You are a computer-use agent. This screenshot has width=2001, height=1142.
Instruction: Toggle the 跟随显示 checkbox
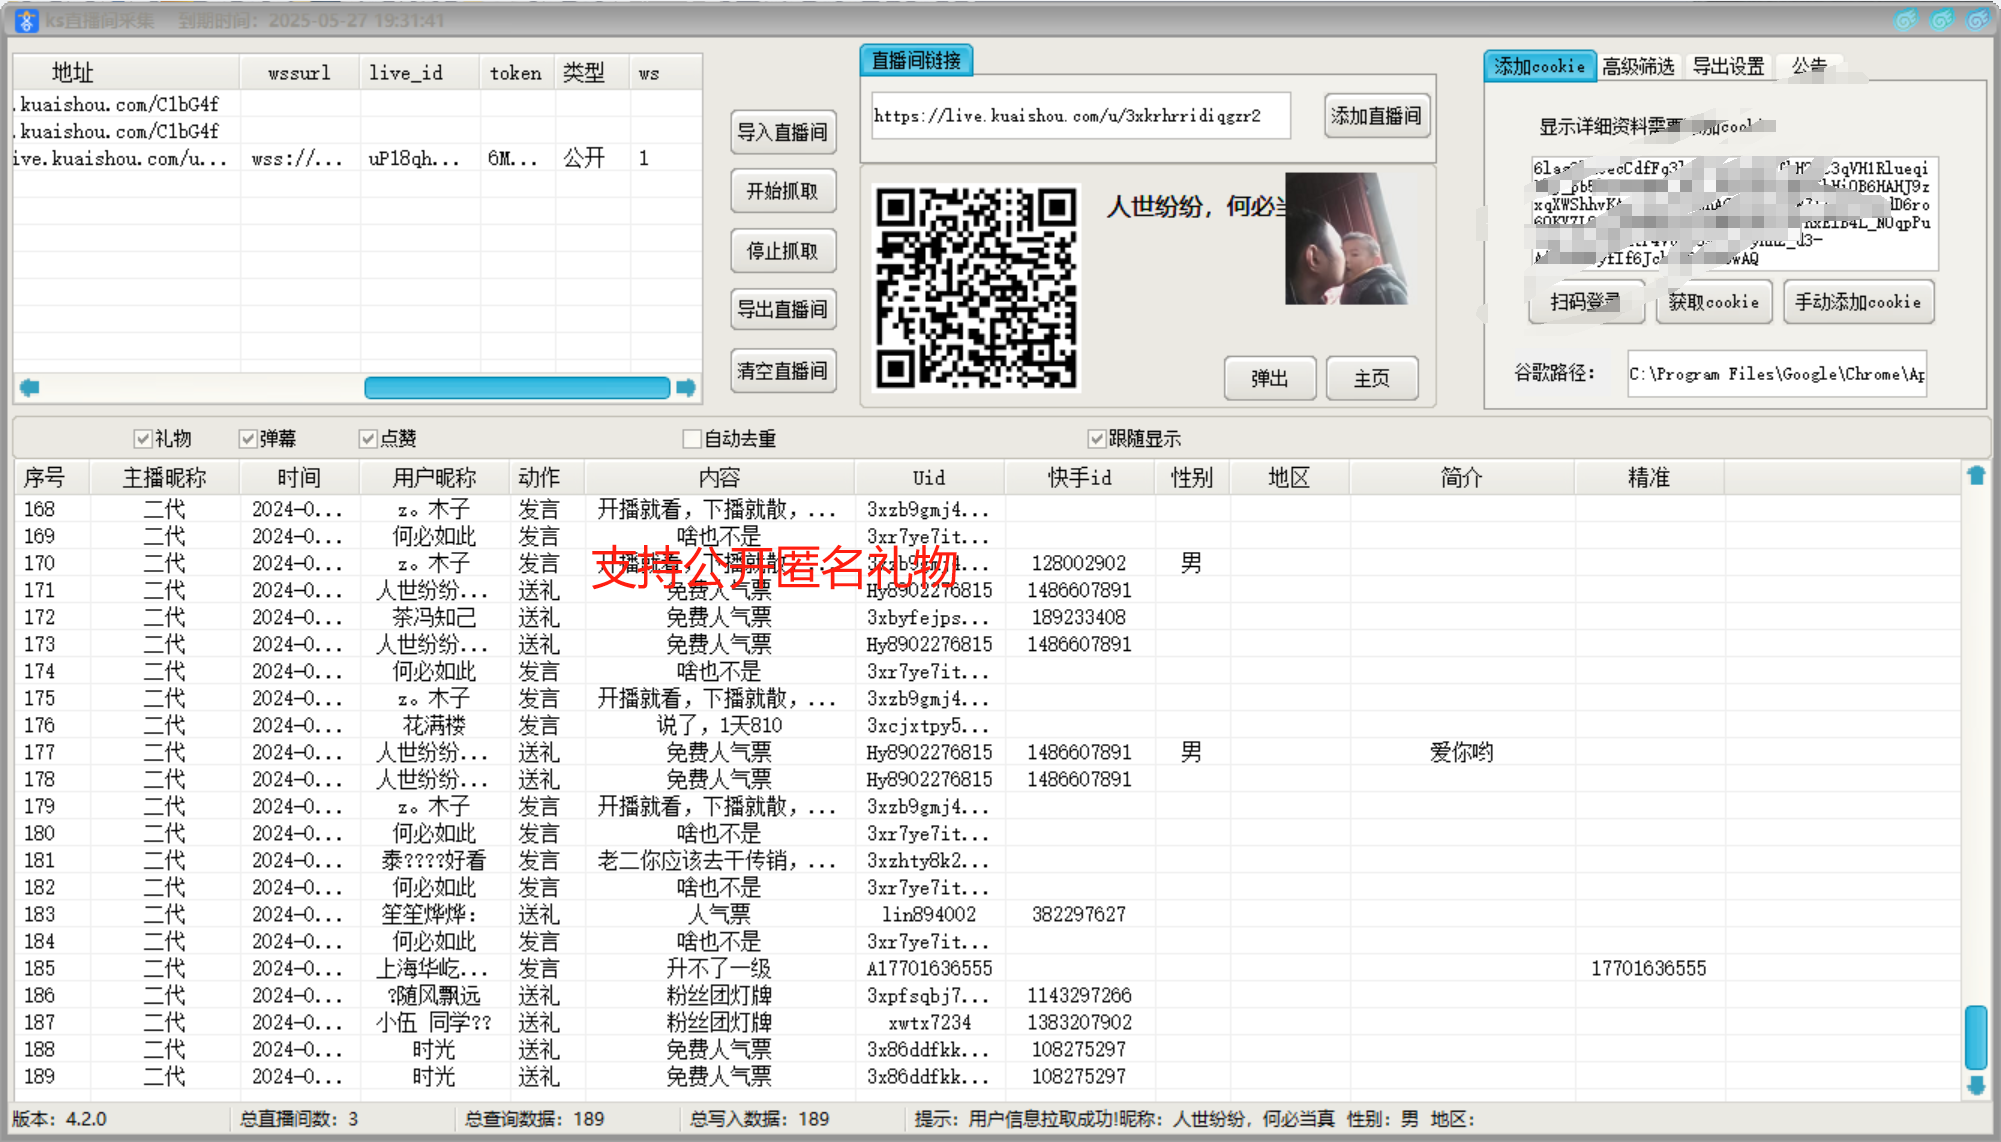point(1096,438)
